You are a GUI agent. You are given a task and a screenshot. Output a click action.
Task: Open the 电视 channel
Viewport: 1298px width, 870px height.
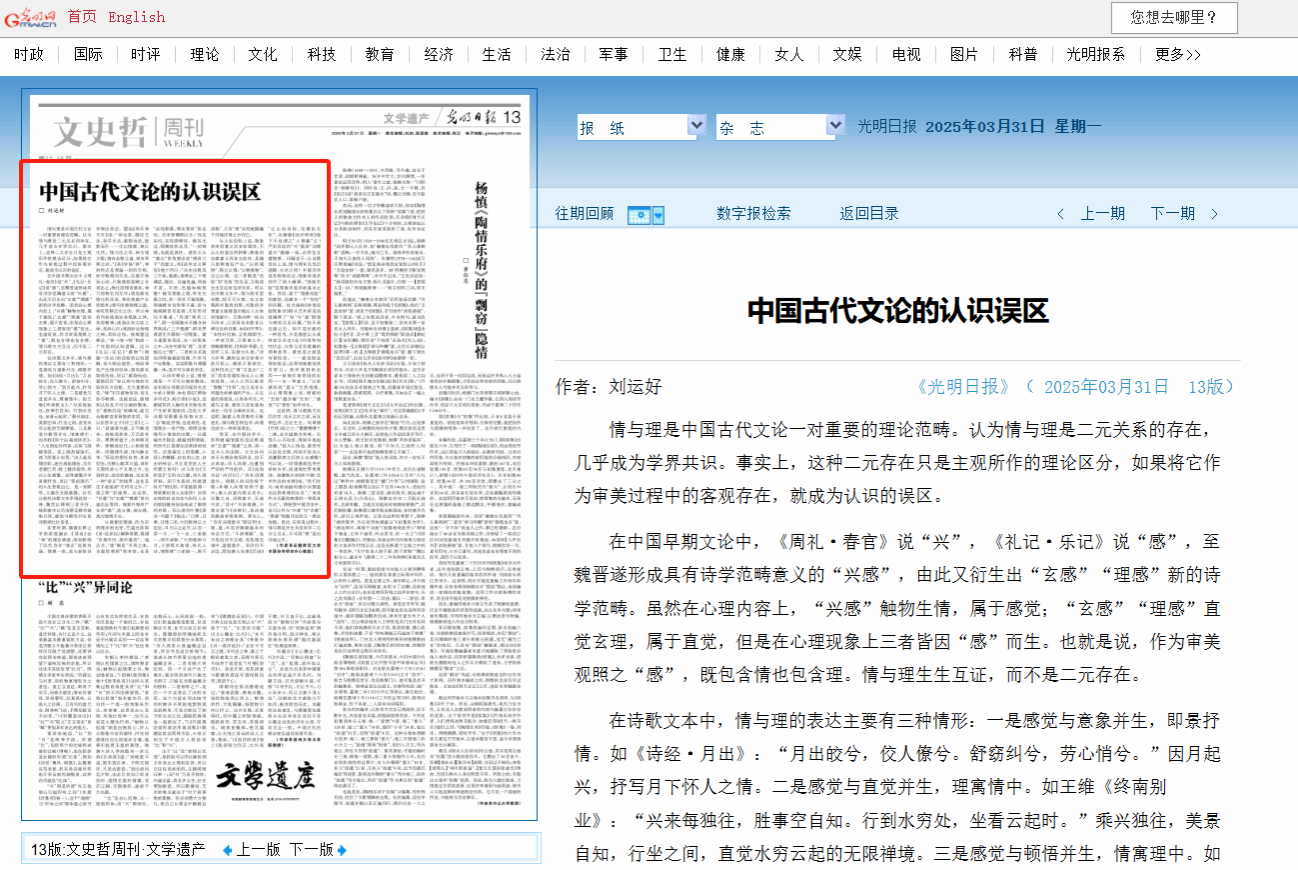pyautogui.click(x=907, y=54)
